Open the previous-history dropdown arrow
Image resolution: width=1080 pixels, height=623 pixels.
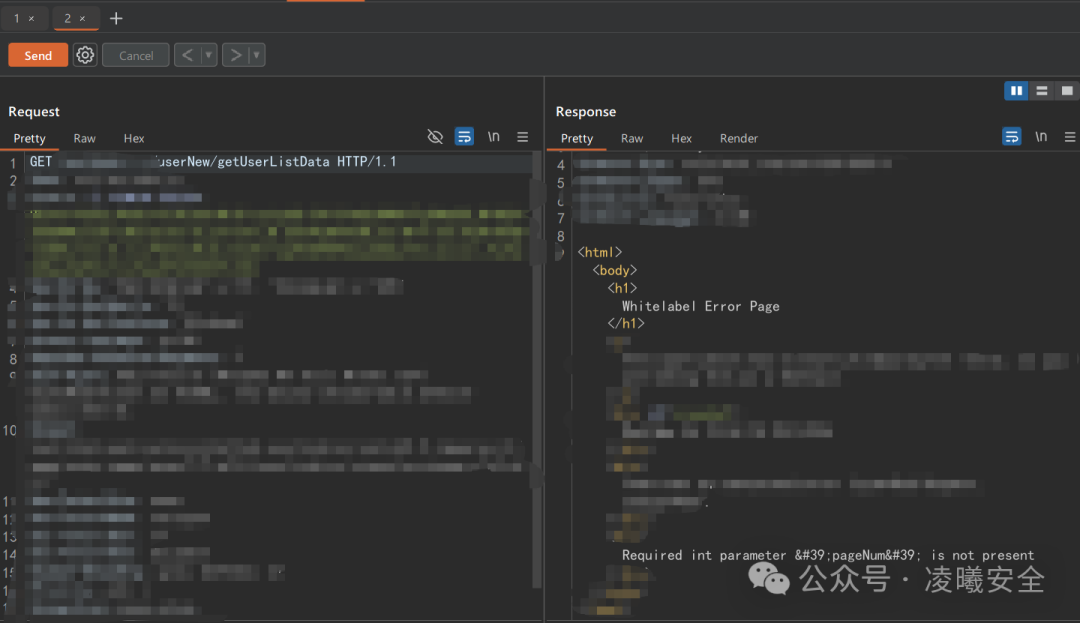[209, 55]
